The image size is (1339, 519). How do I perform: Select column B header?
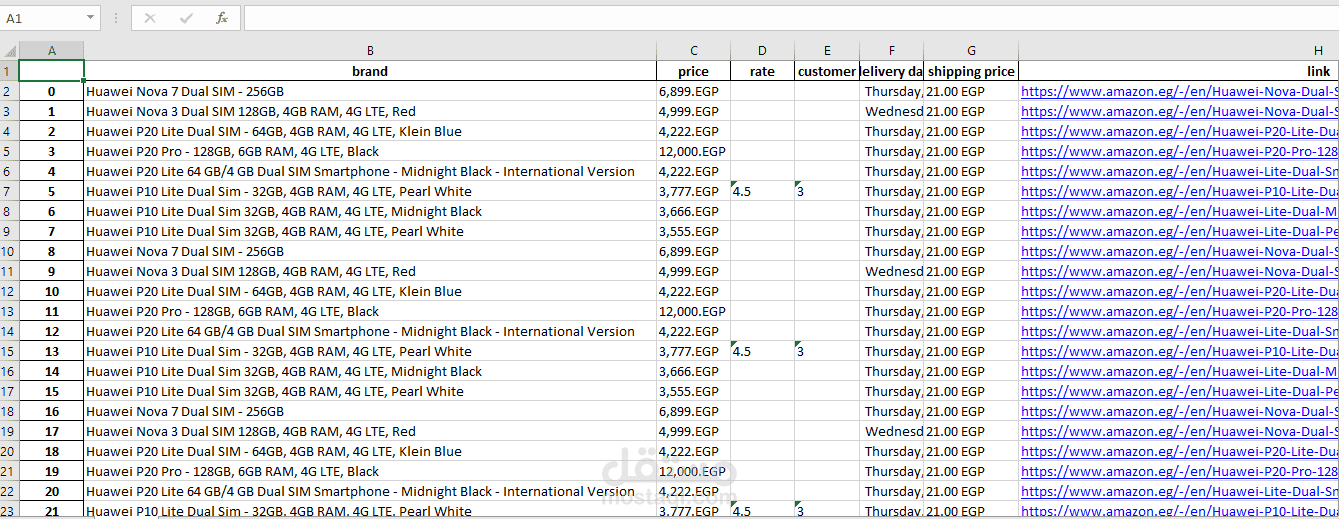click(370, 51)
